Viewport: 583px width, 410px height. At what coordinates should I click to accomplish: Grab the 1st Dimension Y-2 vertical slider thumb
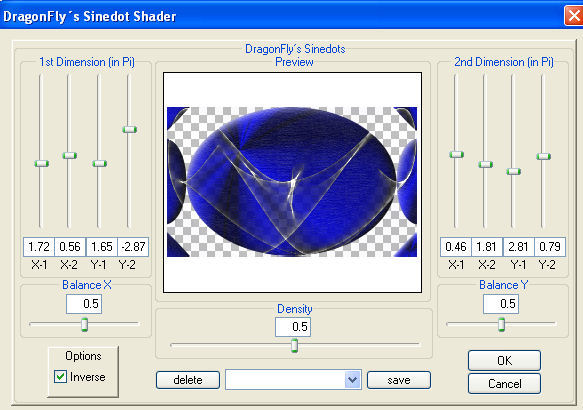[130, 129]
